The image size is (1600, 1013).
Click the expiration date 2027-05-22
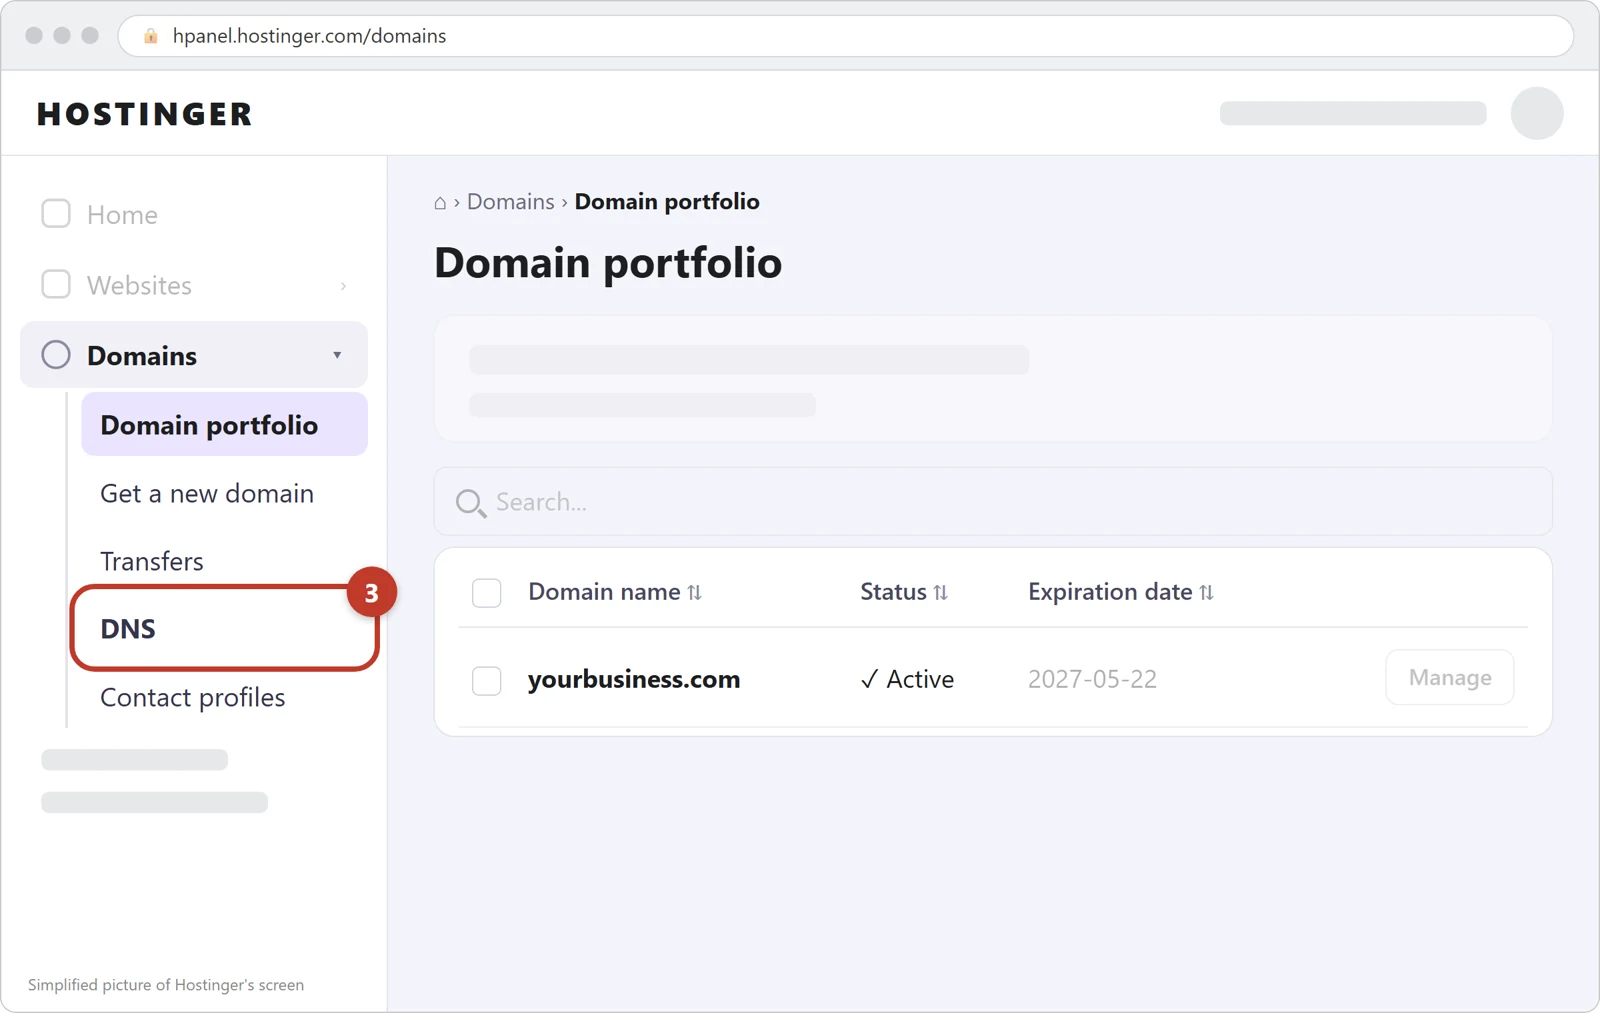click(x=1093, y=680)
